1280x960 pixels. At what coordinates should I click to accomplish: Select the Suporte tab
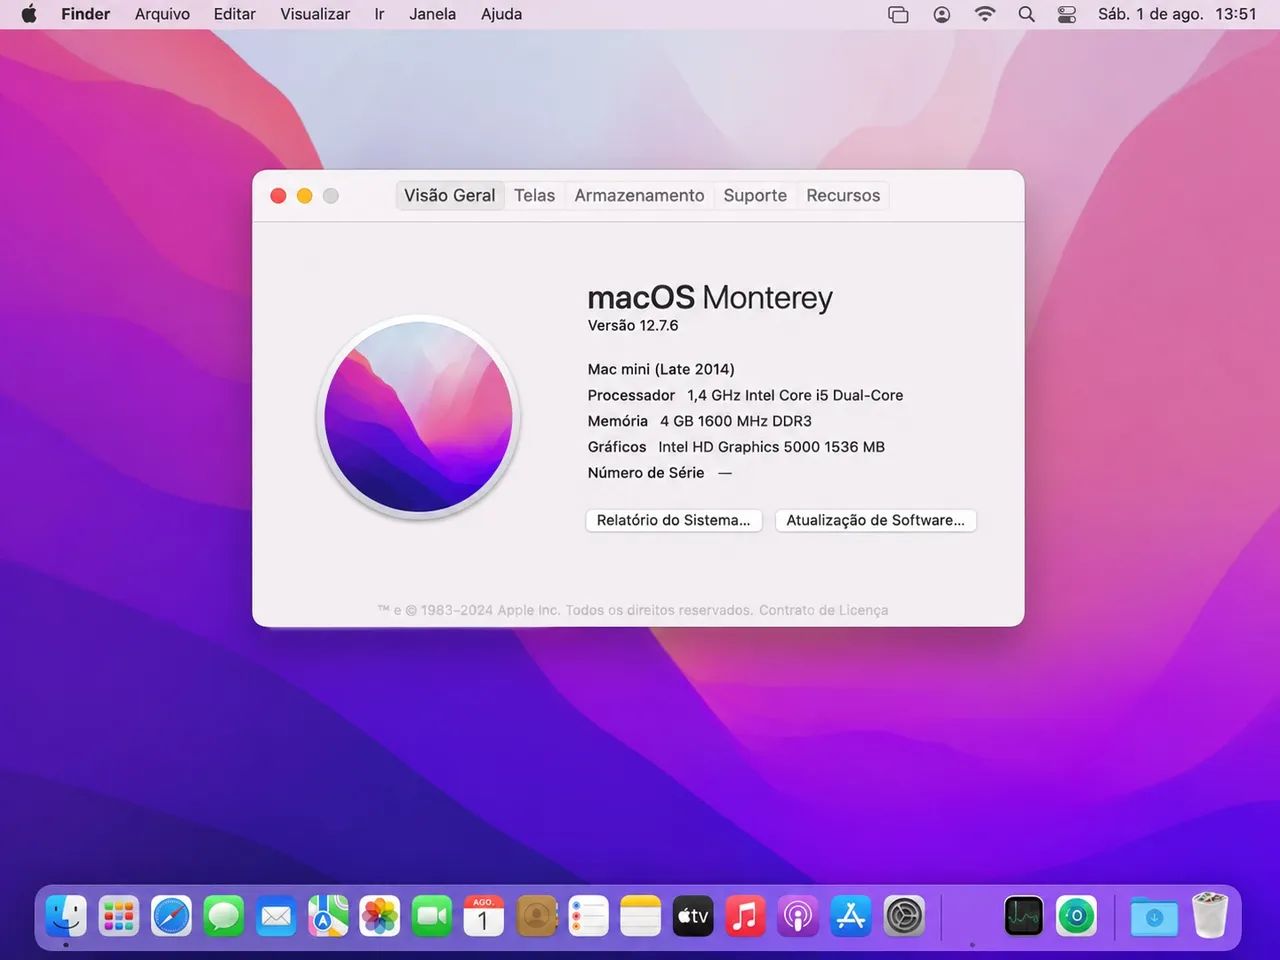(x=755, y=195)
